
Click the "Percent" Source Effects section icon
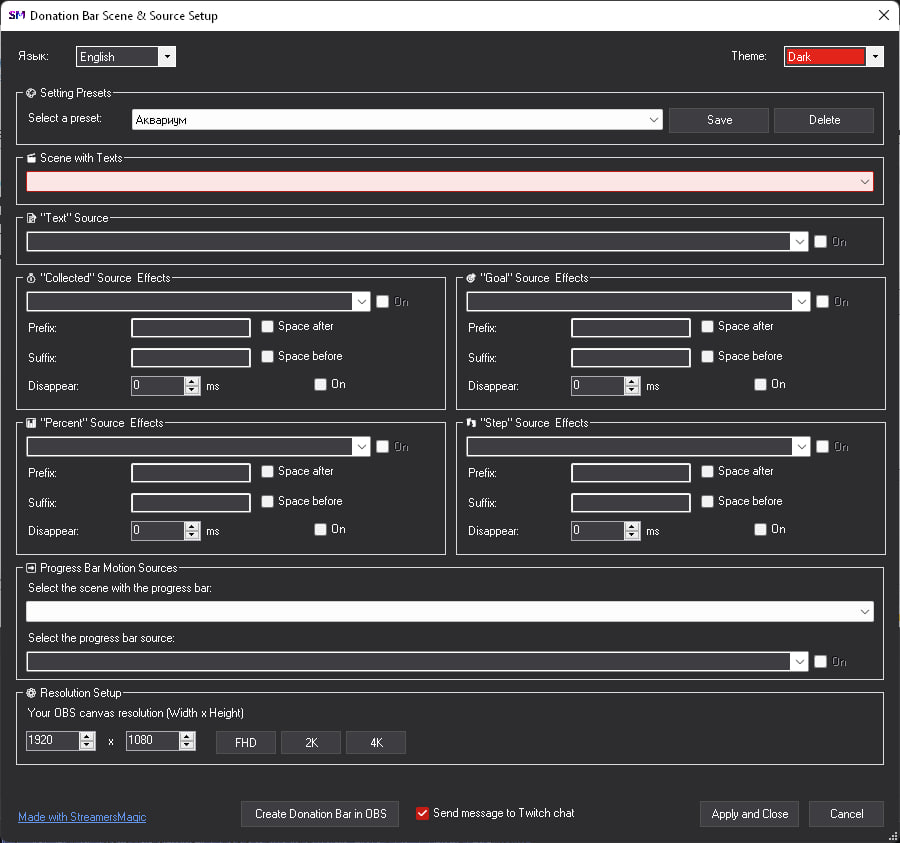(x=31, y=423)
